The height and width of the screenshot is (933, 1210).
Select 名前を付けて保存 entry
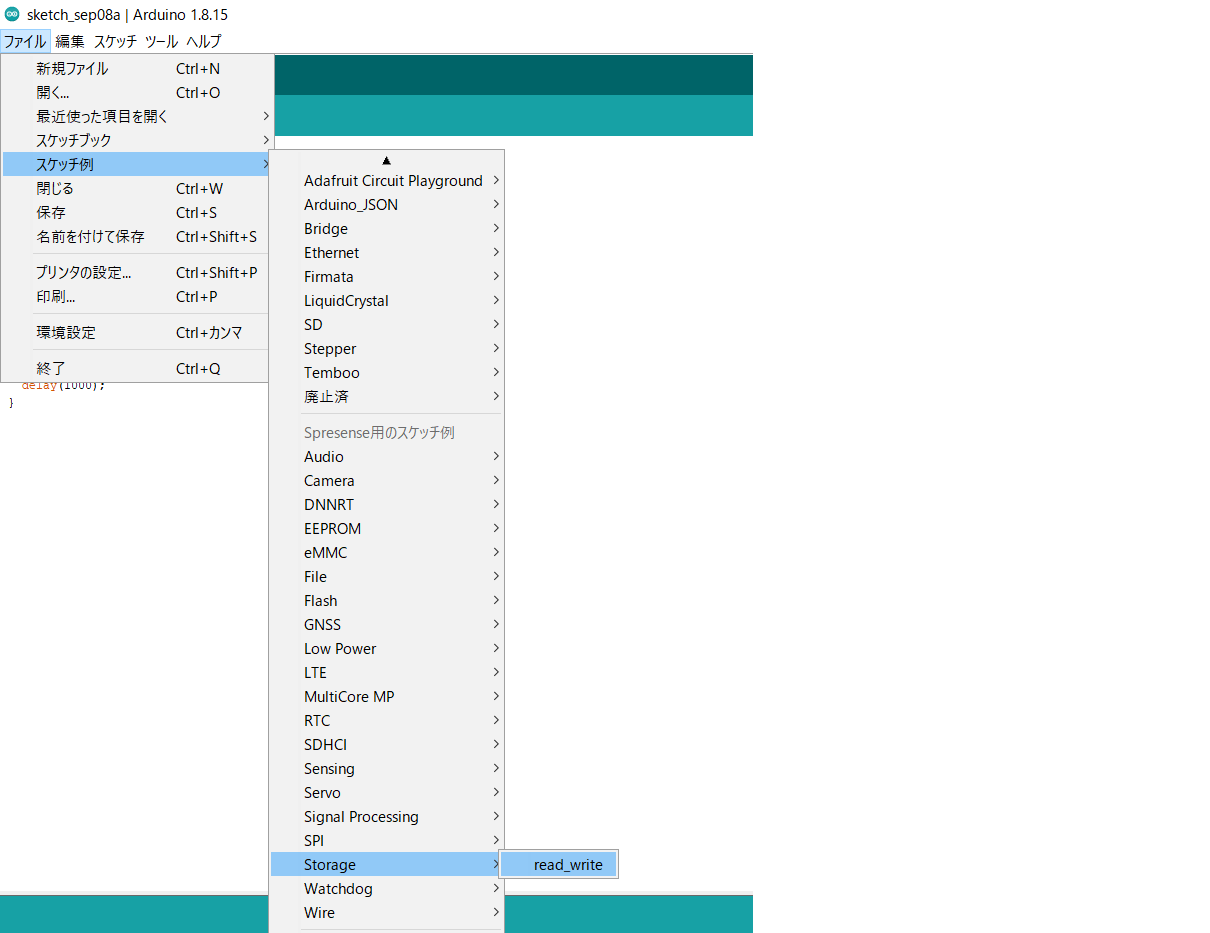(137, 237)
